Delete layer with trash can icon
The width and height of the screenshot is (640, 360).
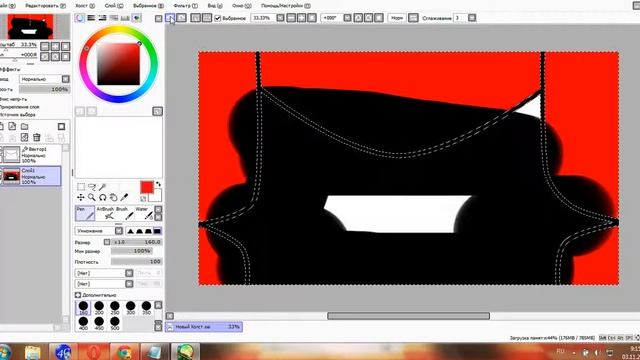37,138
